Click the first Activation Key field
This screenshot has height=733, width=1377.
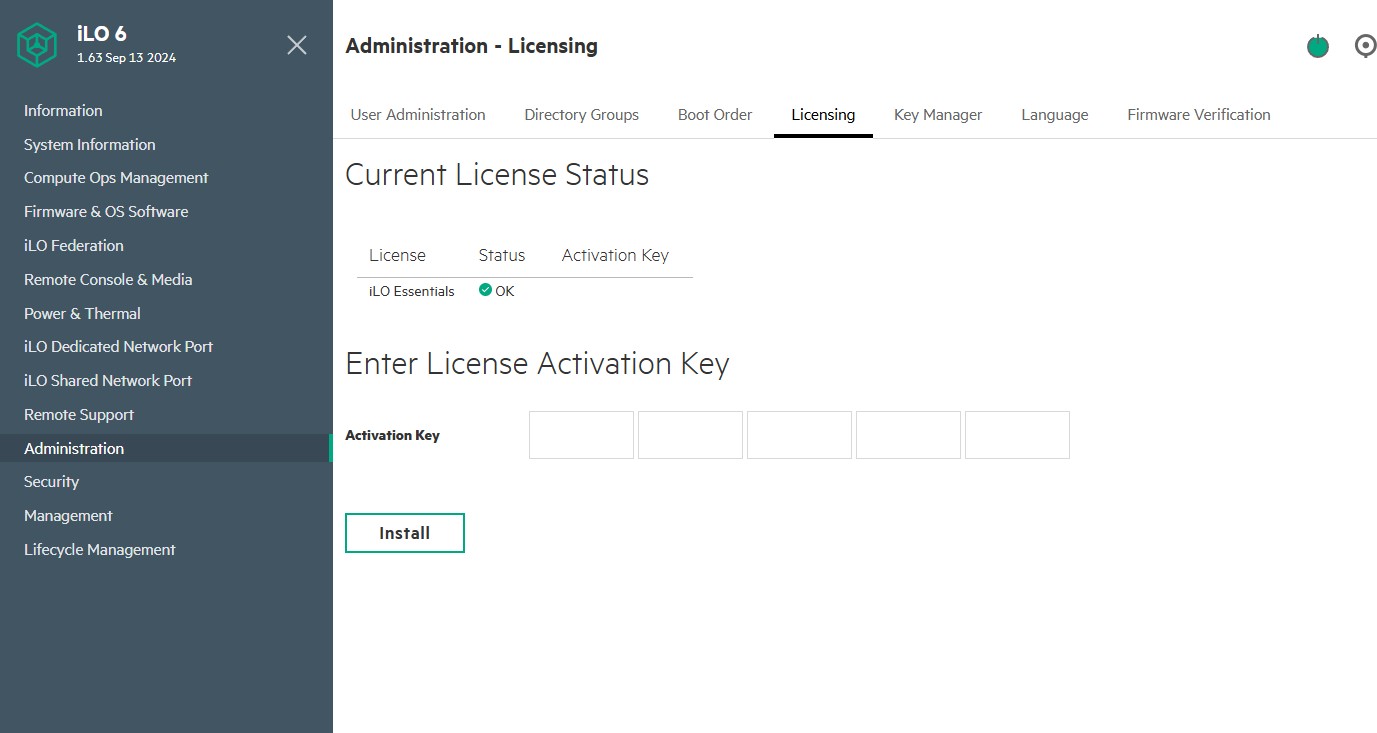(581, 435)
